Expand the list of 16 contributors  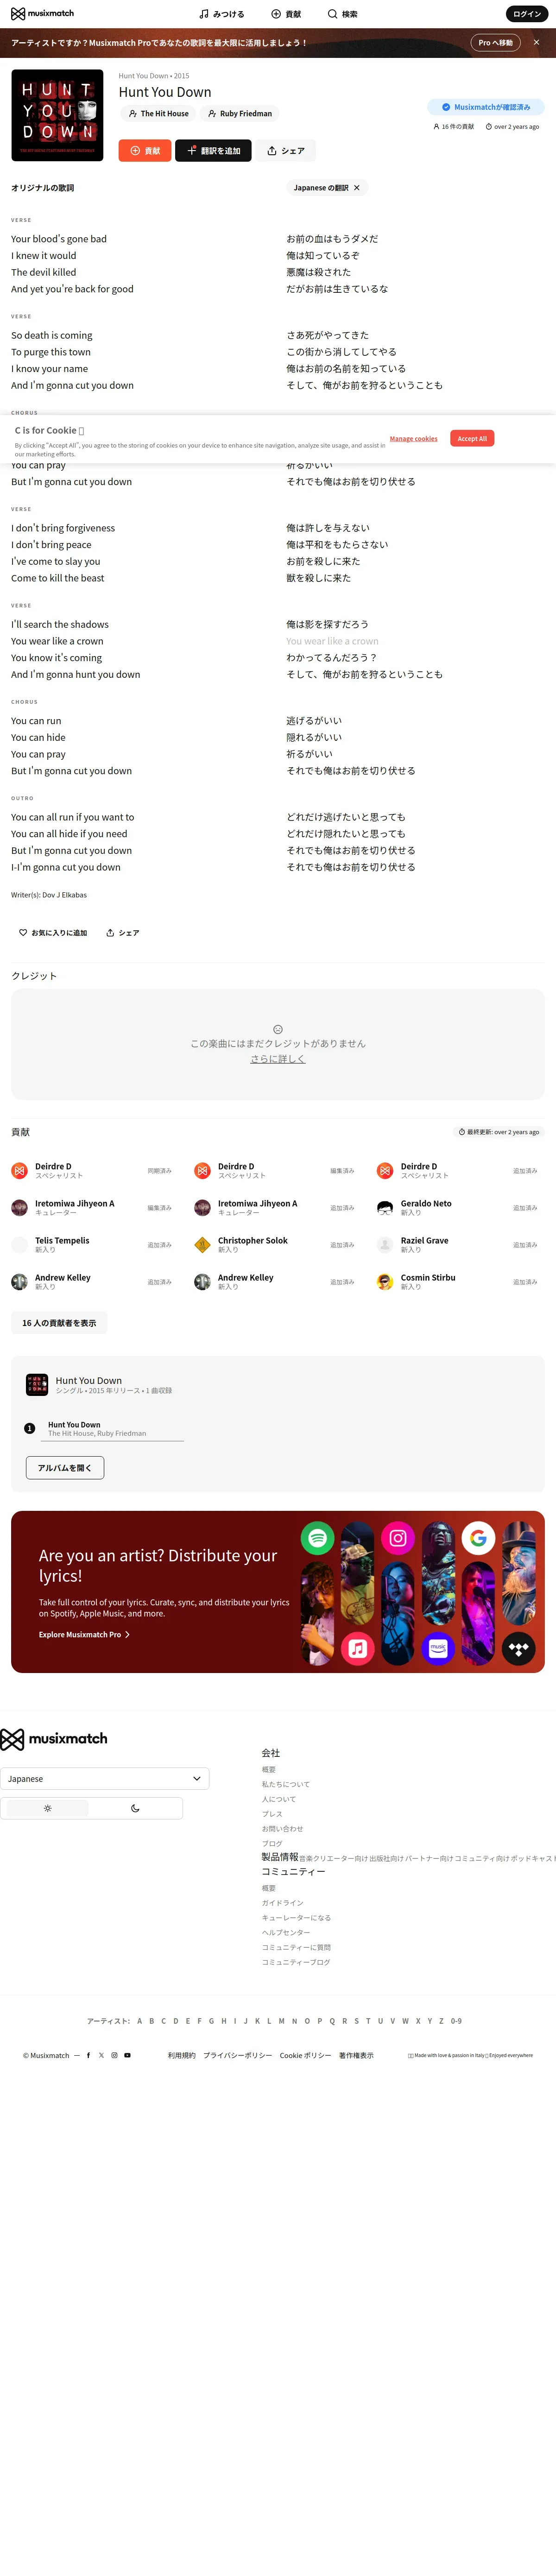pyautogui.click(x=59, y=1323)
